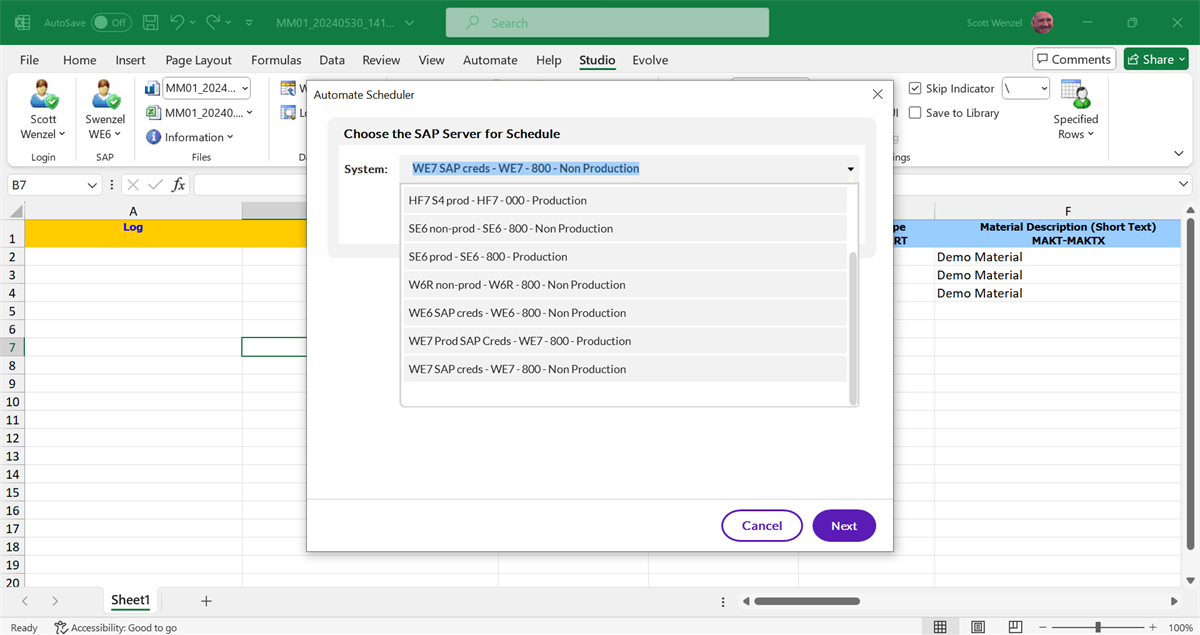Screen dimensions: 1200x635
Task: Click the Insert Function fx icon
Action: coord(178,185)
